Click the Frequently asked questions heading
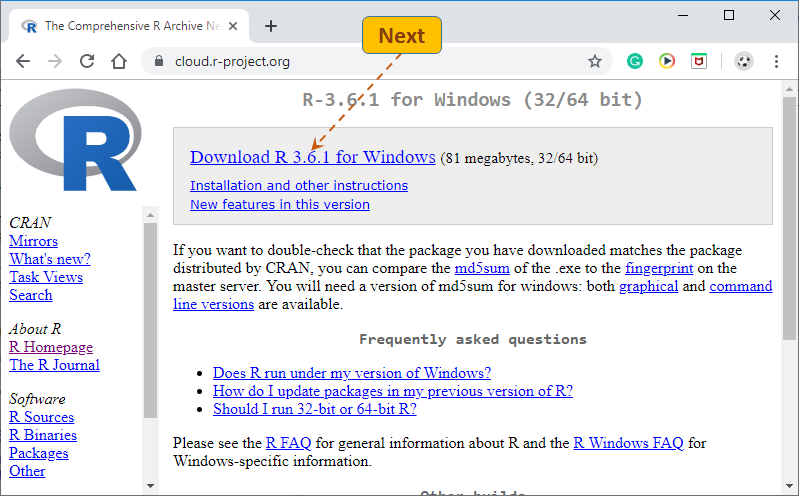799x496 pixels. point(473,339)
